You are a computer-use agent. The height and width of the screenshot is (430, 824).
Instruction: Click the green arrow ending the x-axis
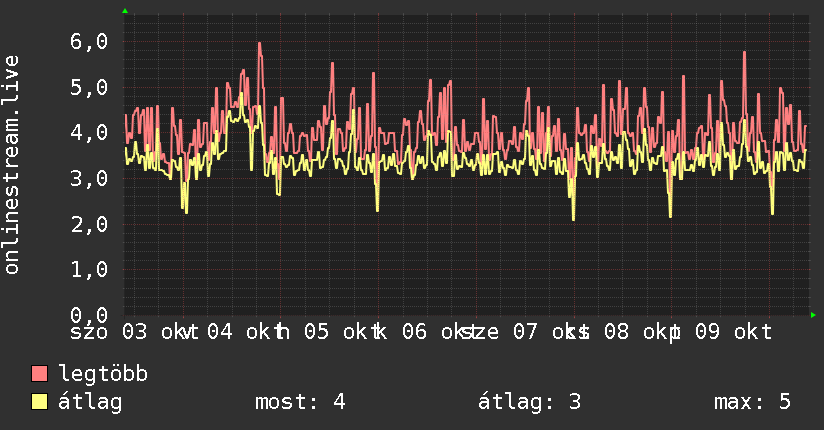pos(813,315)
